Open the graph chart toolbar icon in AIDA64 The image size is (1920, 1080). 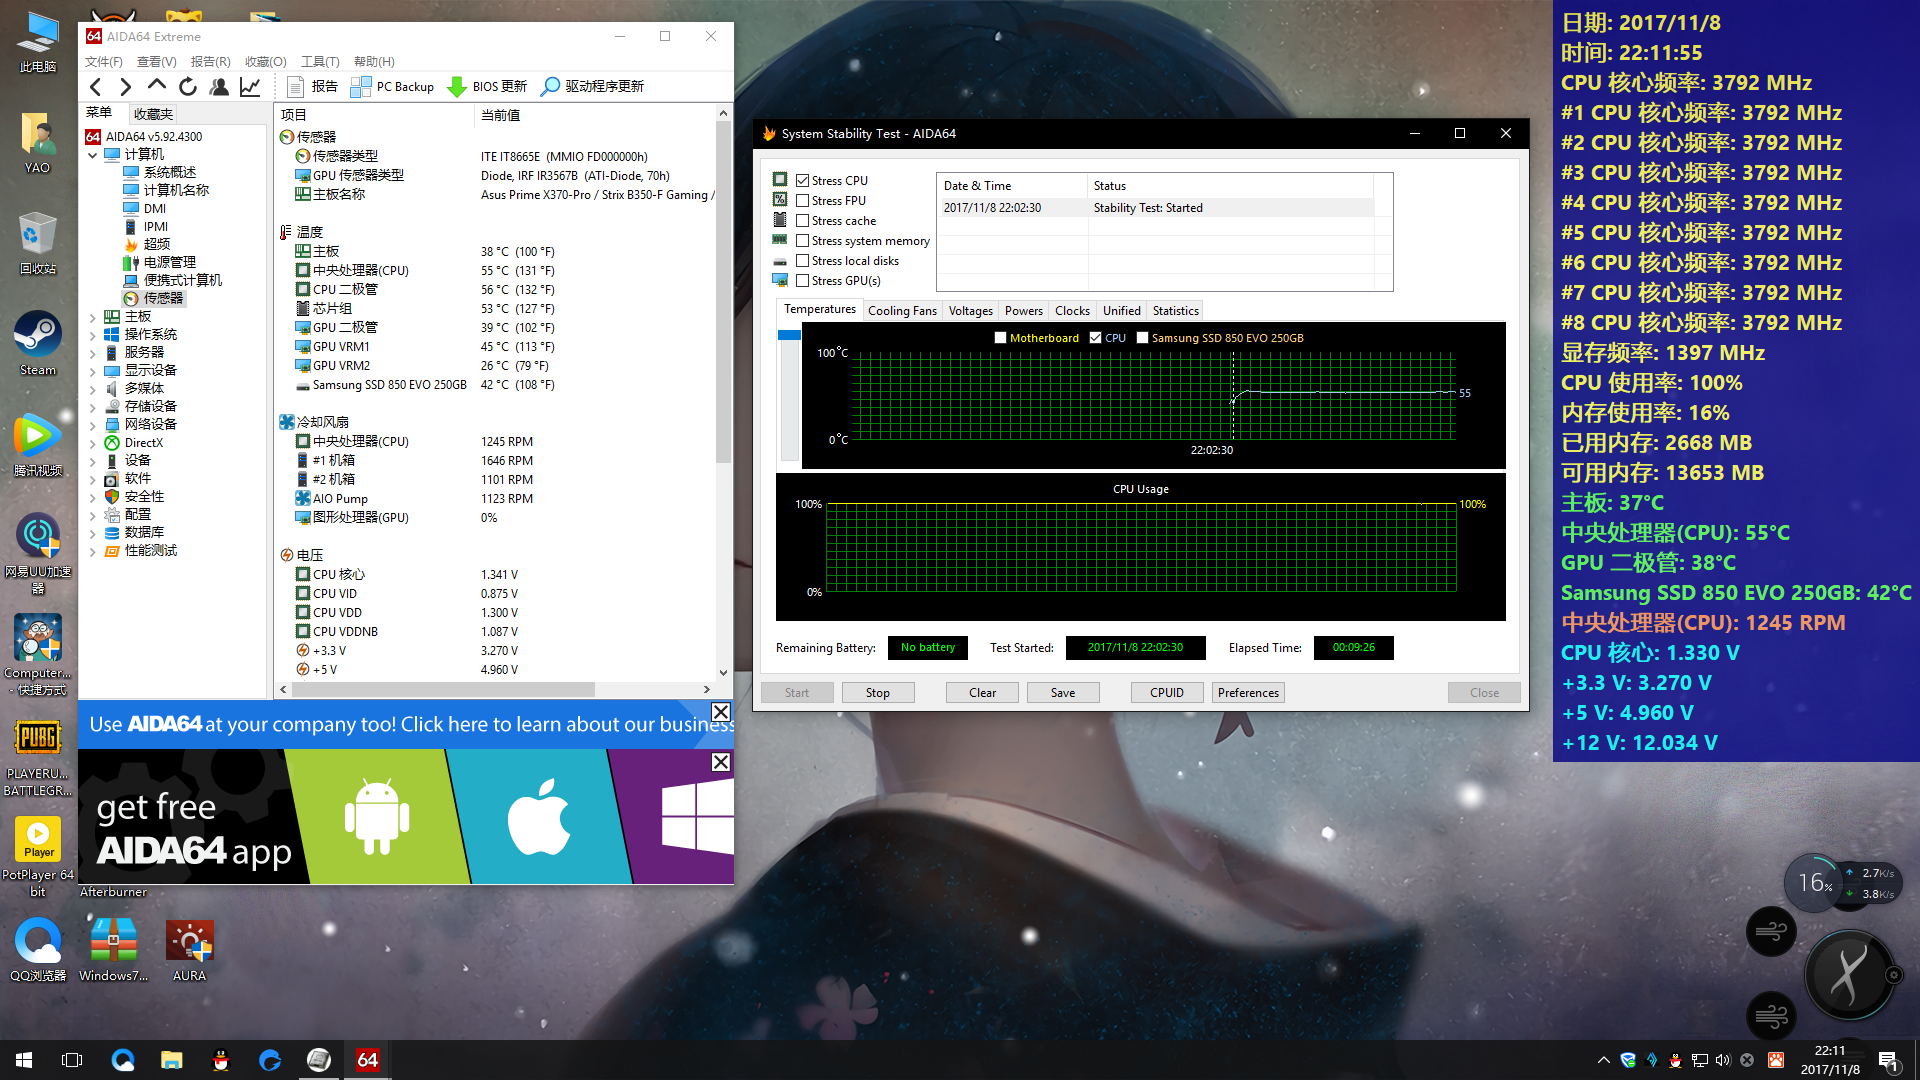pyautogui.click(x=250, y=87)
